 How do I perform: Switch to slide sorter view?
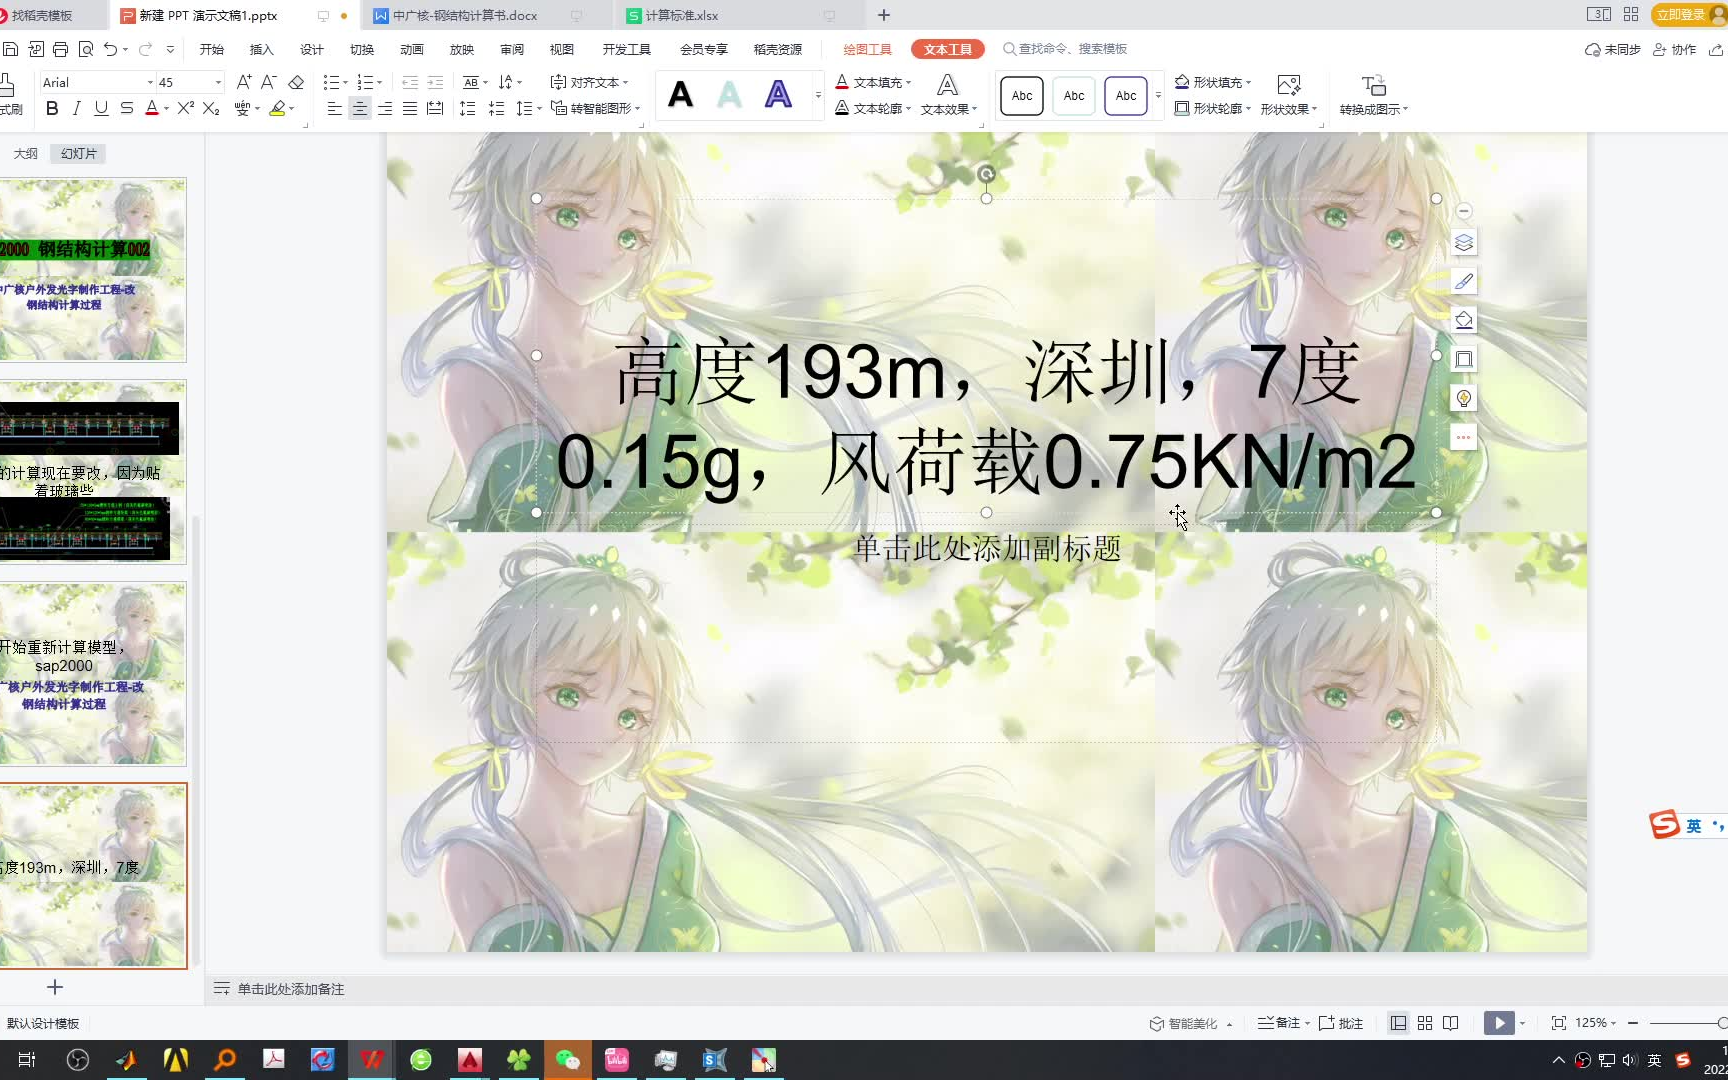tap(1425, 1023)
